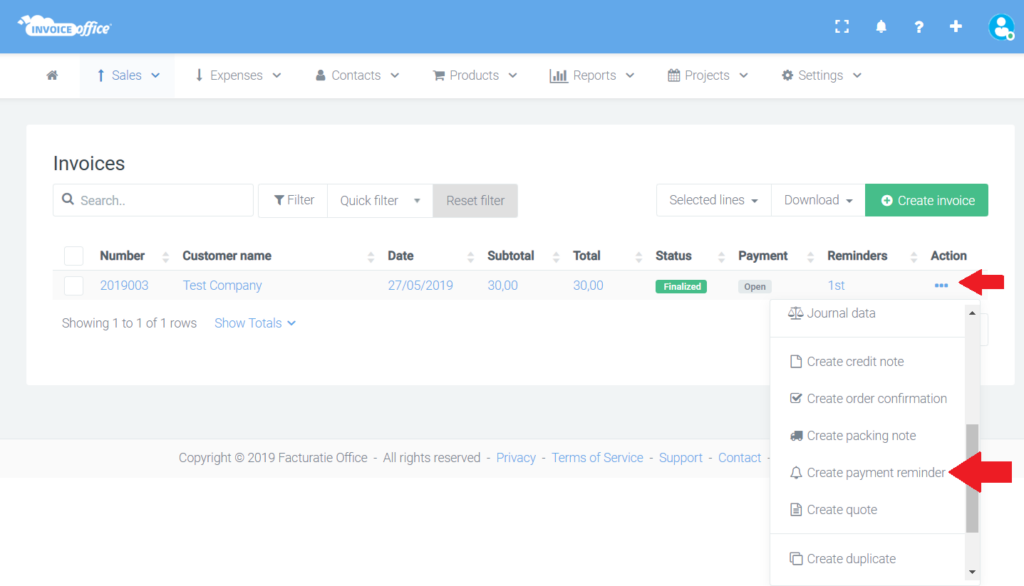The image size is (1024, 586).
Task: Go to the home icon
Action: click(52, 75)
